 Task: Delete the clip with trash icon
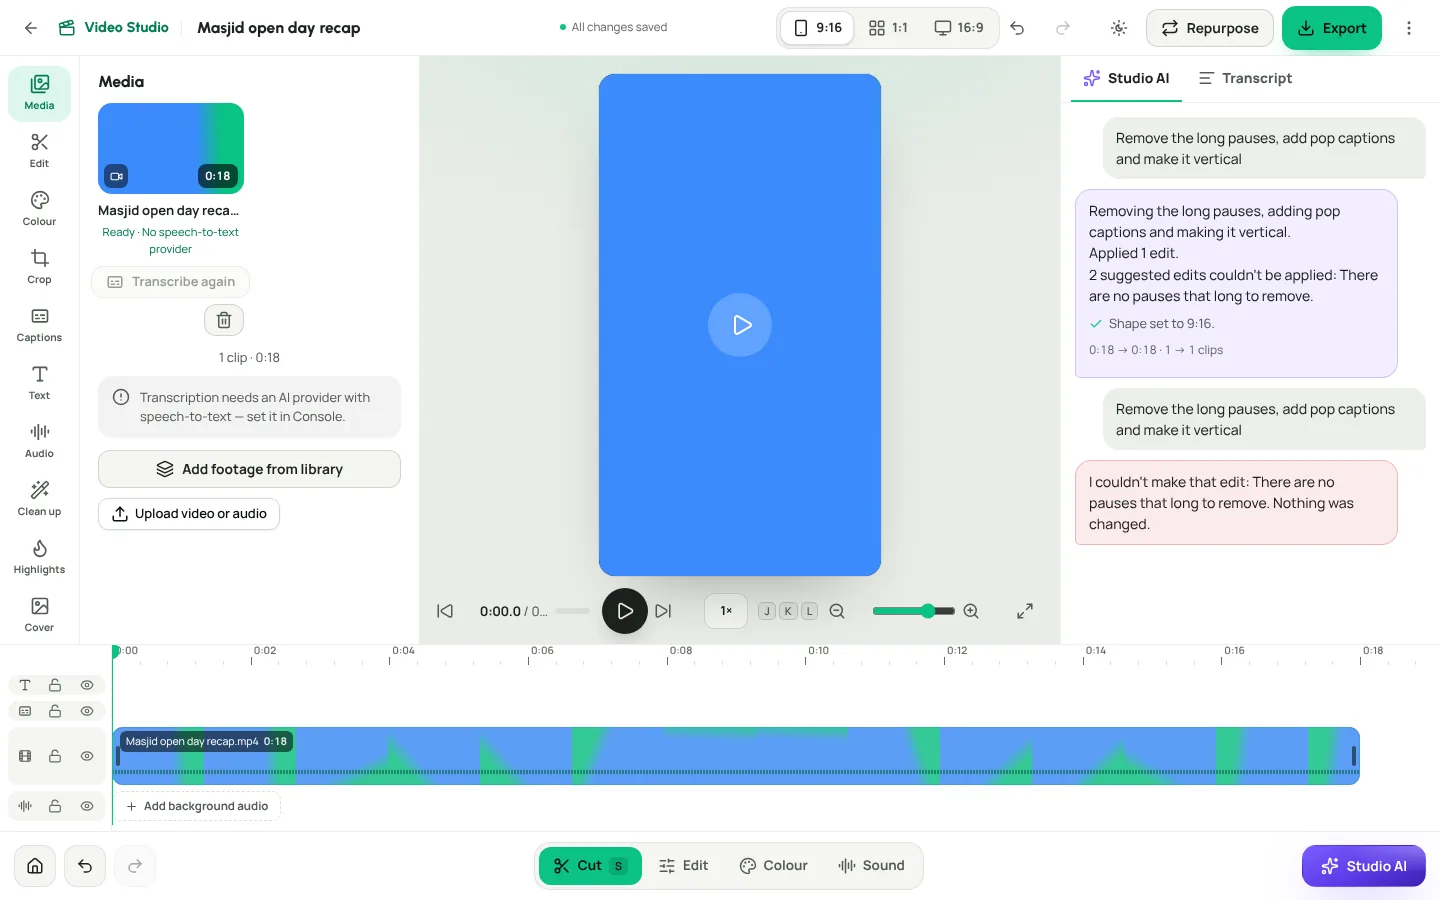pos(224,320)
